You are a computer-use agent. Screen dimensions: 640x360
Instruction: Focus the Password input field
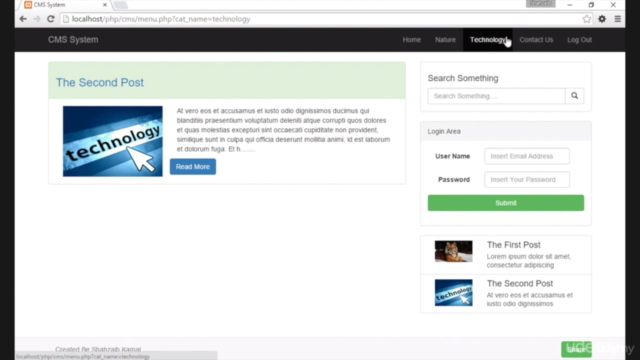(x=527, y=180)
